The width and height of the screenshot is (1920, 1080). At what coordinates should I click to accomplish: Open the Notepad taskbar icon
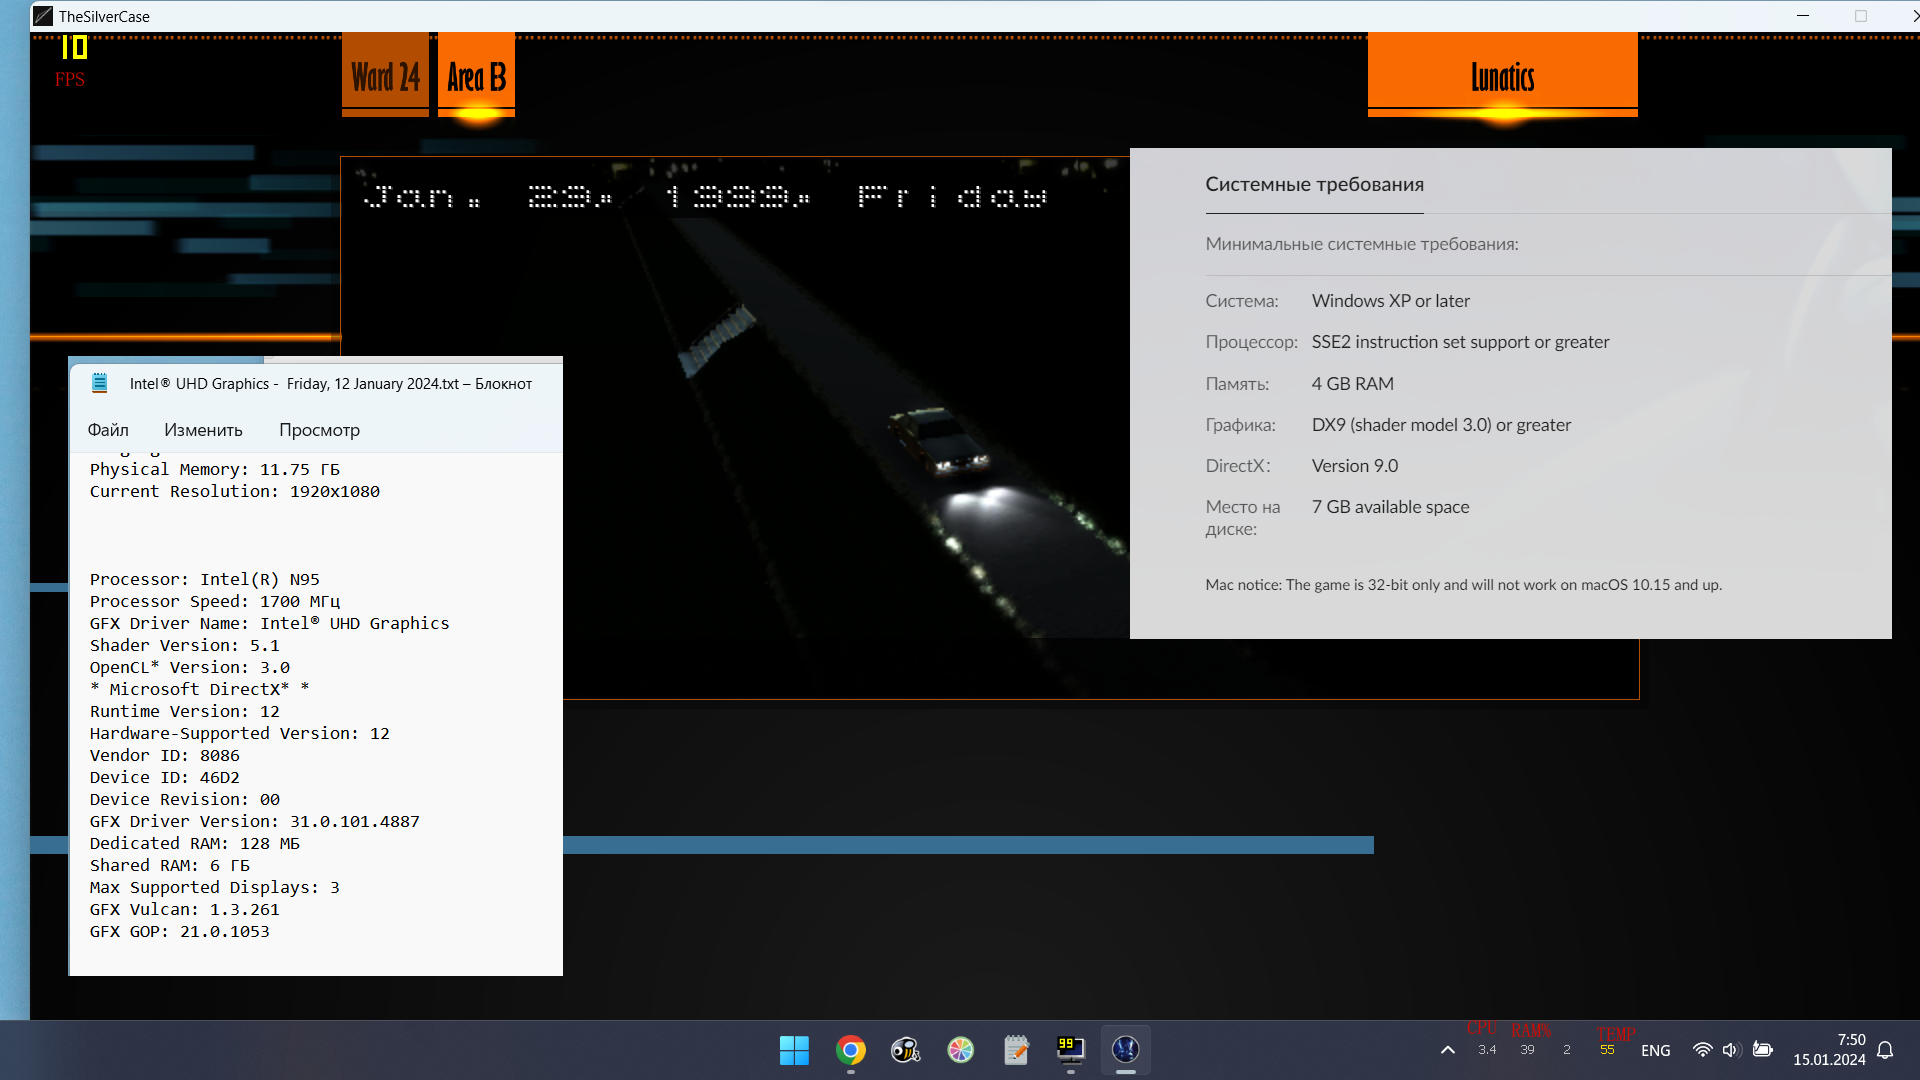click(1016, 1050)
